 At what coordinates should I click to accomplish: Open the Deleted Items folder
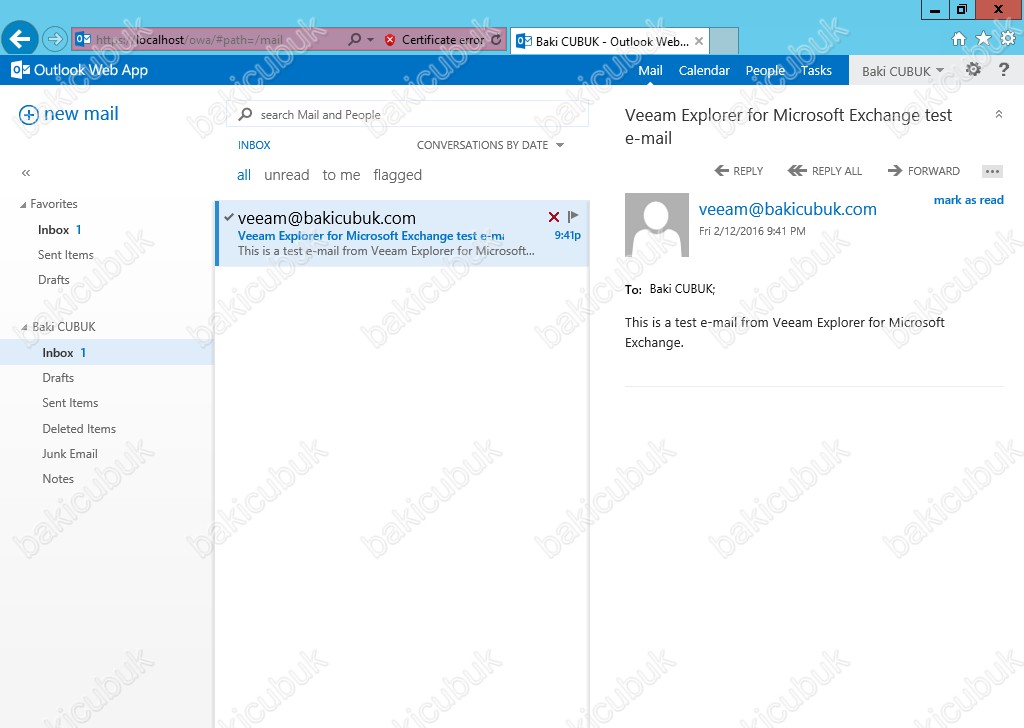(x=79, y=428)
